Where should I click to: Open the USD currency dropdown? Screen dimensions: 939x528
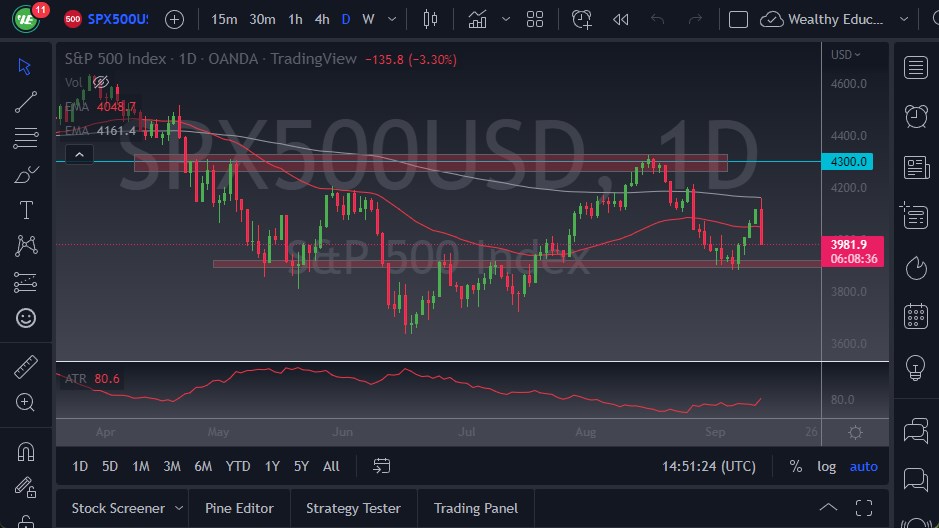click(846, 55)
